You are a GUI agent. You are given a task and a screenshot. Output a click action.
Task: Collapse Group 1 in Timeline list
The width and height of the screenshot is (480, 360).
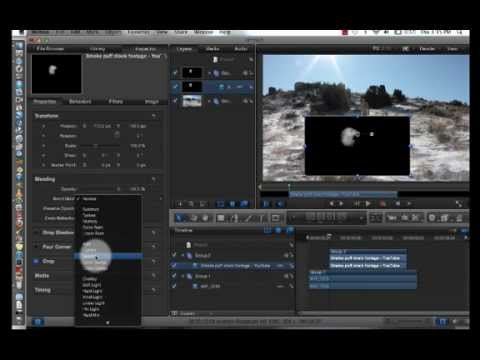[183, 276]
